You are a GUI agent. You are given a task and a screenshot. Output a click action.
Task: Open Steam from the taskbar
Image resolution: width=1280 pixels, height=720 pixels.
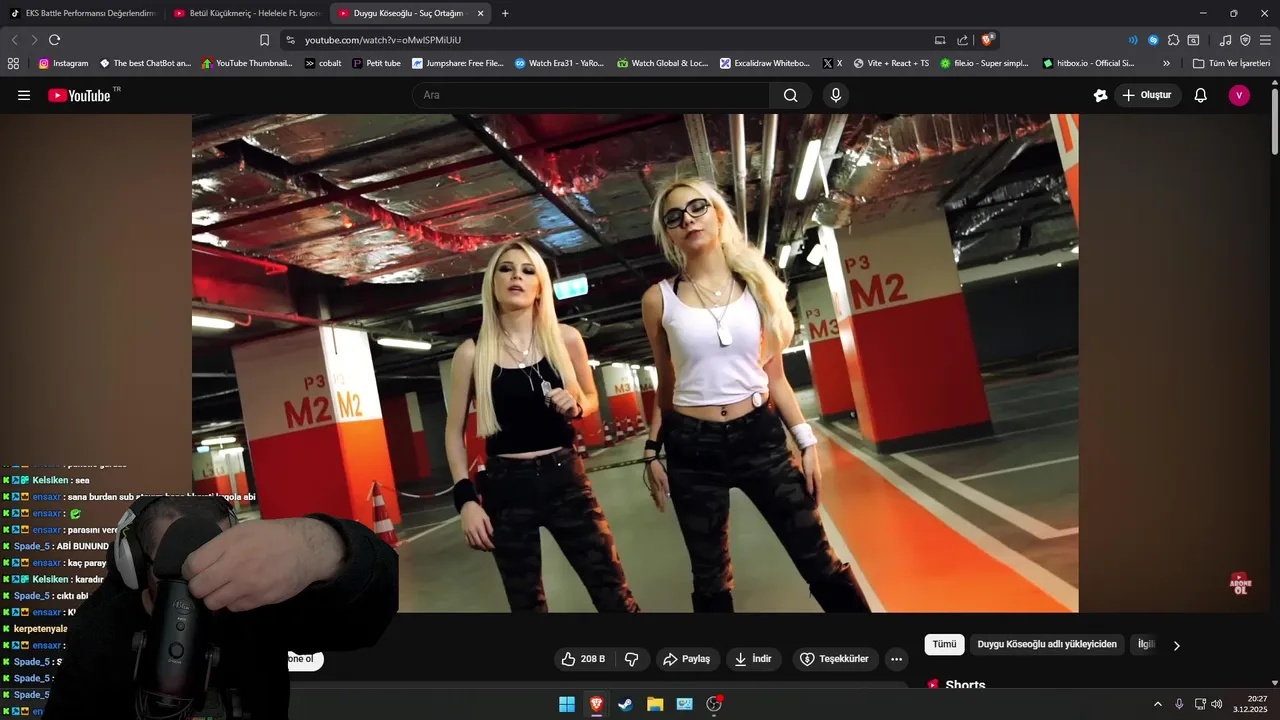pyautogui.click(x=625, y=704)
